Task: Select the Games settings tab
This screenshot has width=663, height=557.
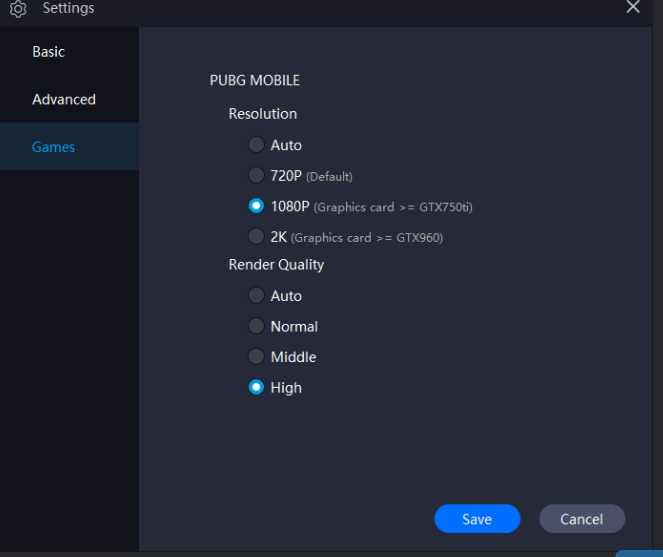Action: [x=69, y=147]
